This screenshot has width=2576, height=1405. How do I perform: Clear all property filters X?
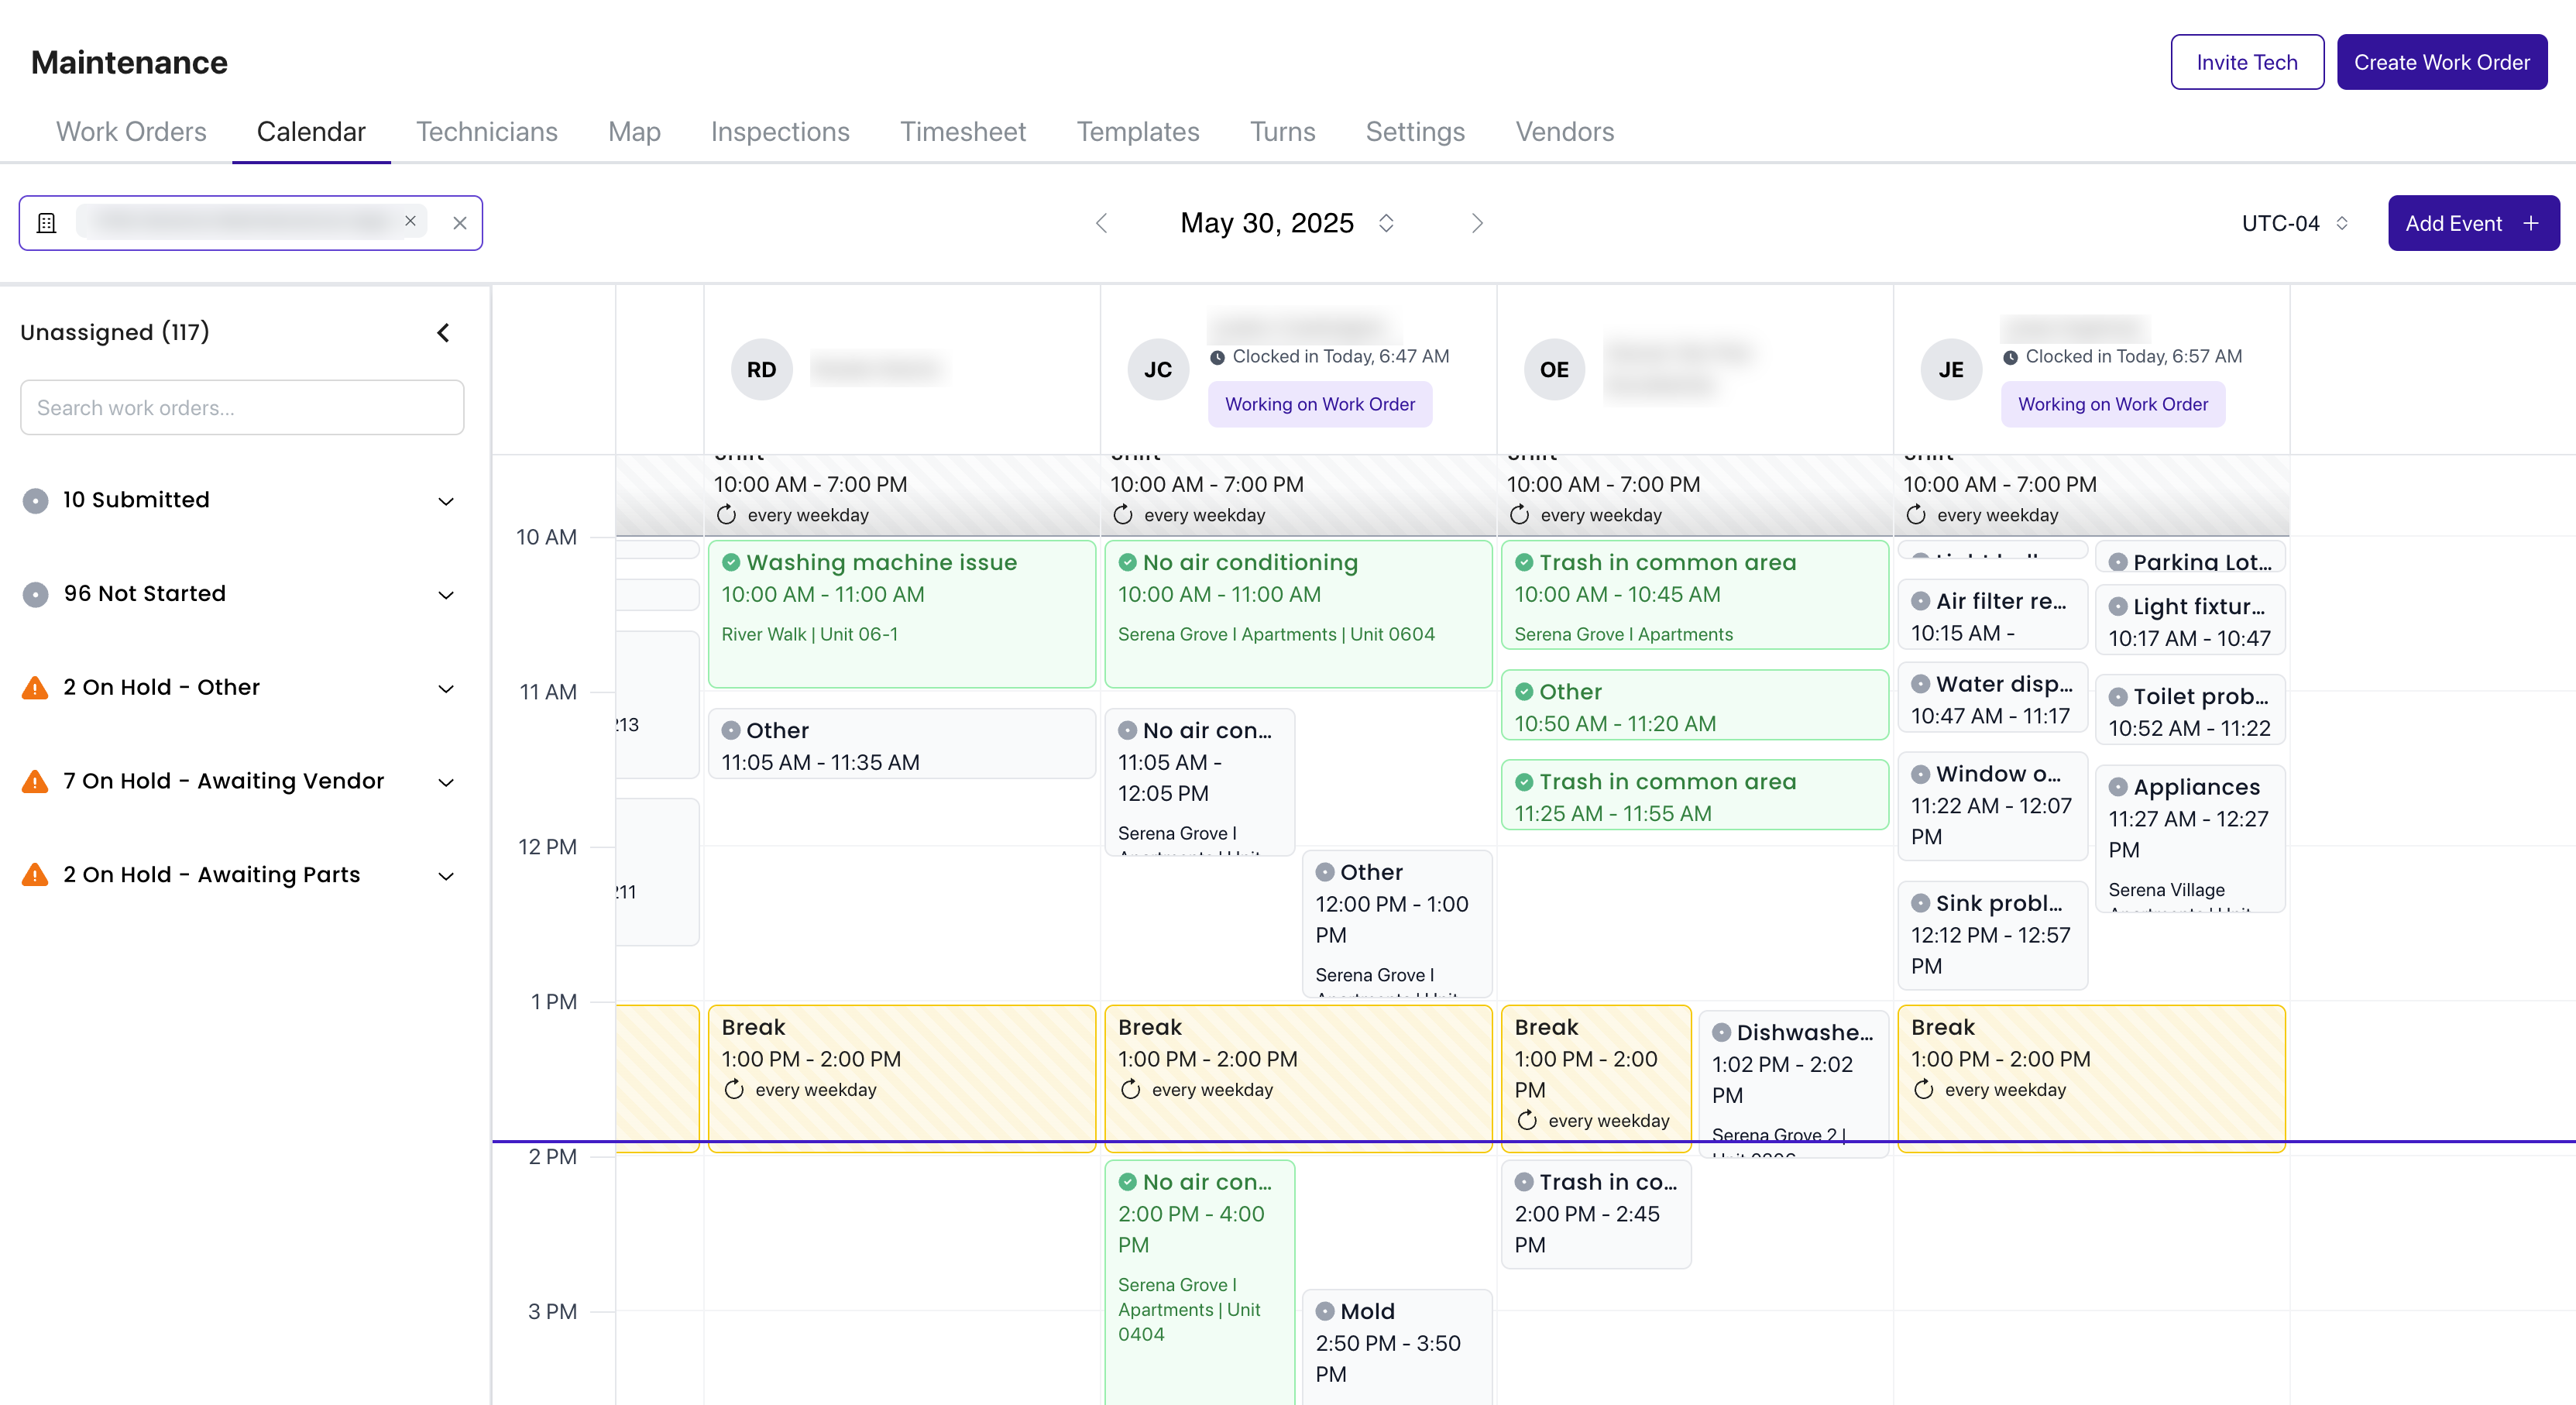[x=460, y=223]
